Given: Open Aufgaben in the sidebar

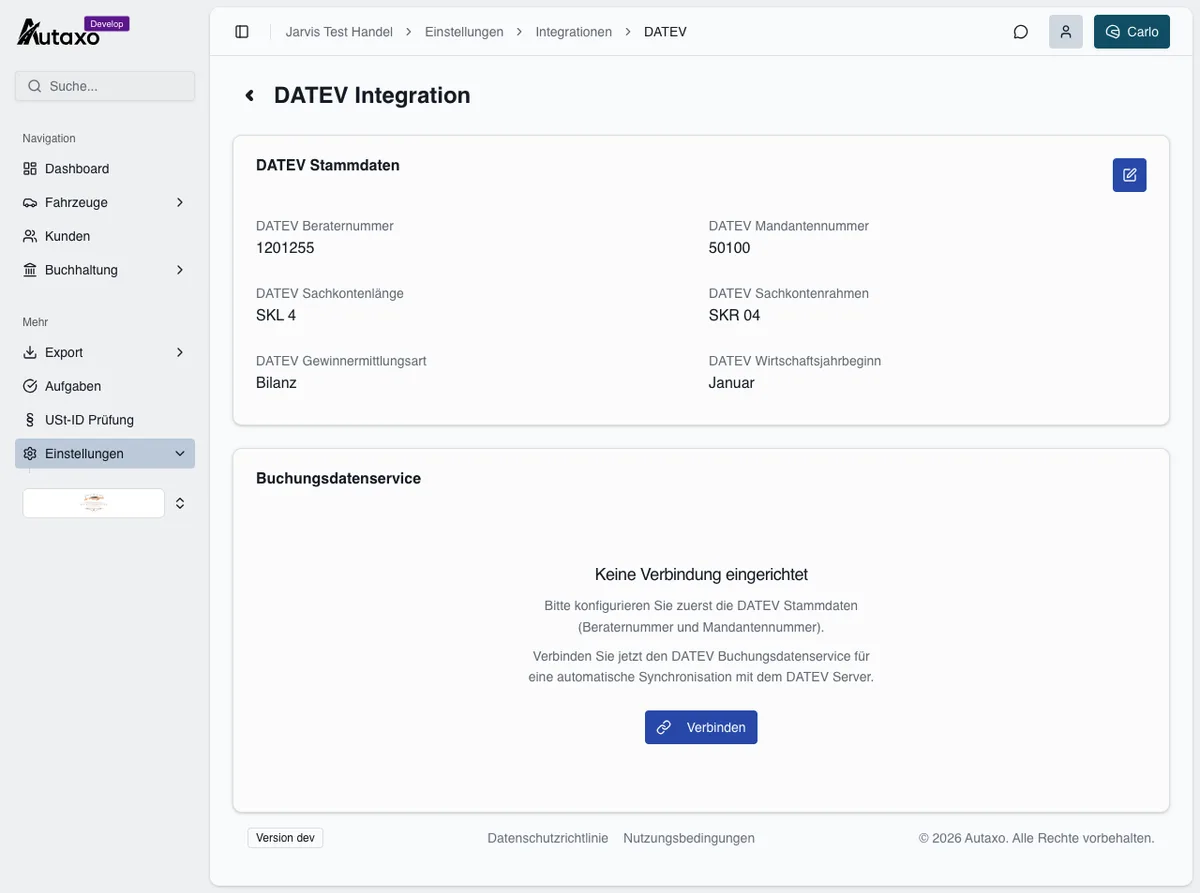Looking at the screenshot, I should tap(105, 386).
